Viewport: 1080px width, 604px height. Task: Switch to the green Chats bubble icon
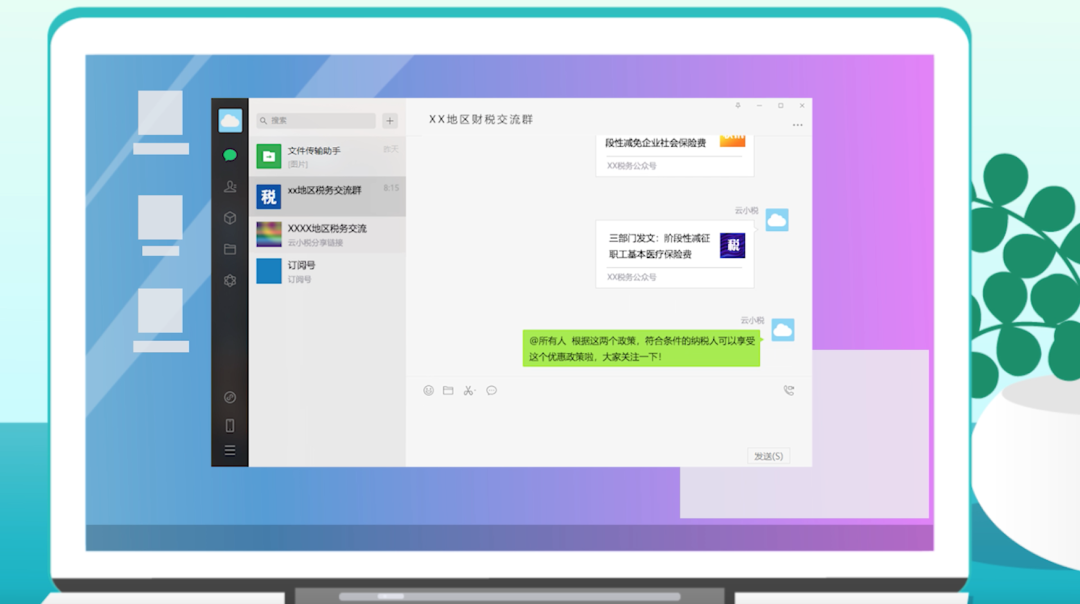coord(230,155)
